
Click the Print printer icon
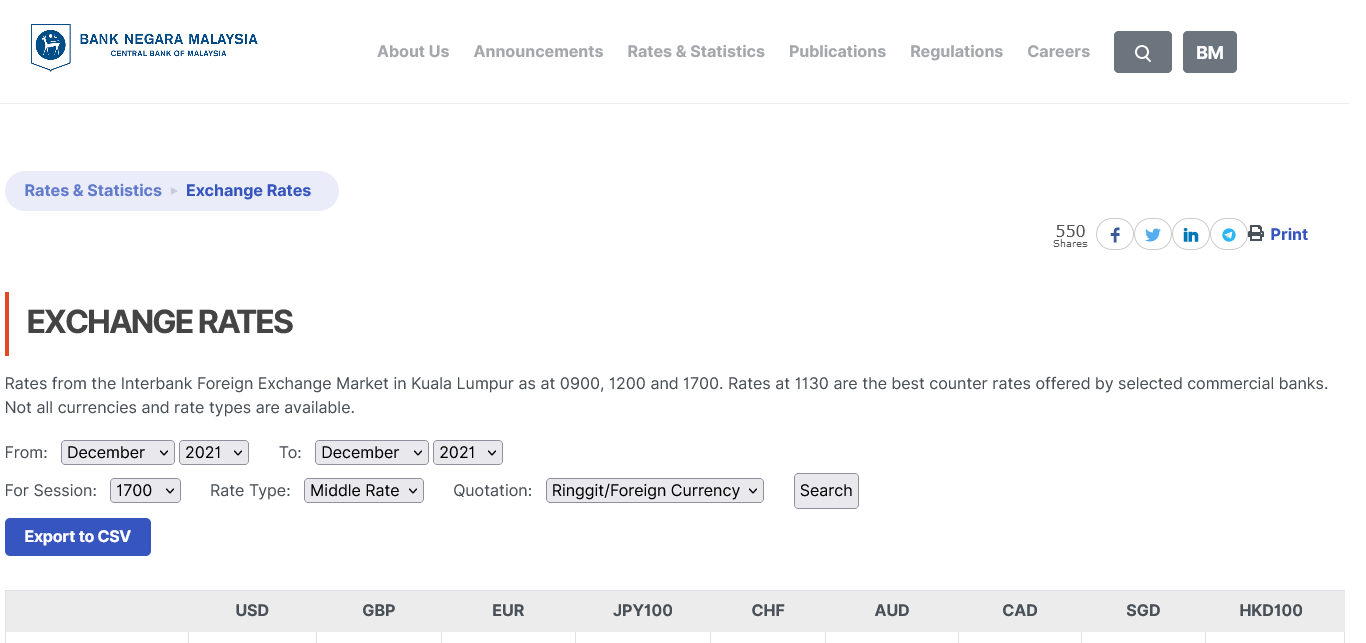click(x=1256, y=234)
